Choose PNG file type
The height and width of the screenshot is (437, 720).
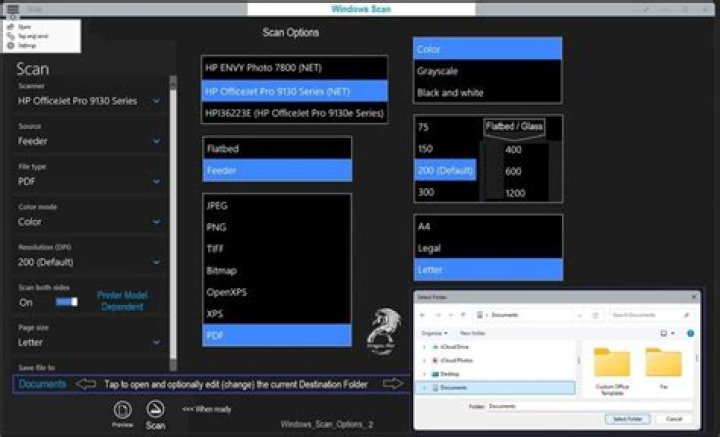tap(277, 227)
